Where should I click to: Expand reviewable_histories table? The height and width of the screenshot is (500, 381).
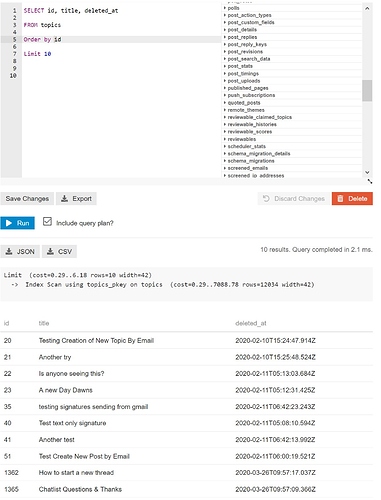coord(251,124)
